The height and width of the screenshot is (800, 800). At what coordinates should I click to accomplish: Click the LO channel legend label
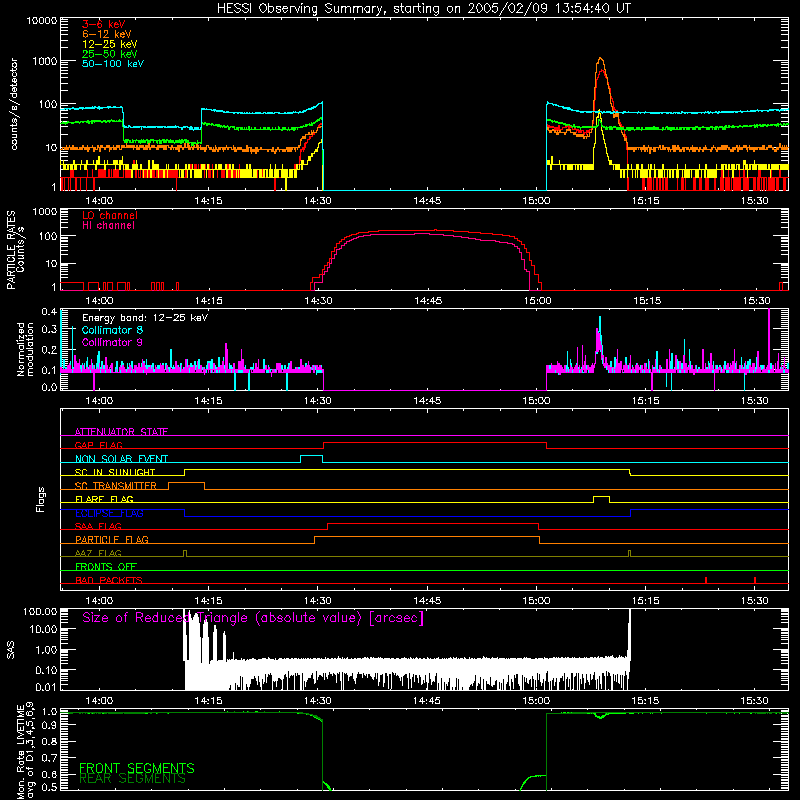pyautogui.click(x=110, y=215)
